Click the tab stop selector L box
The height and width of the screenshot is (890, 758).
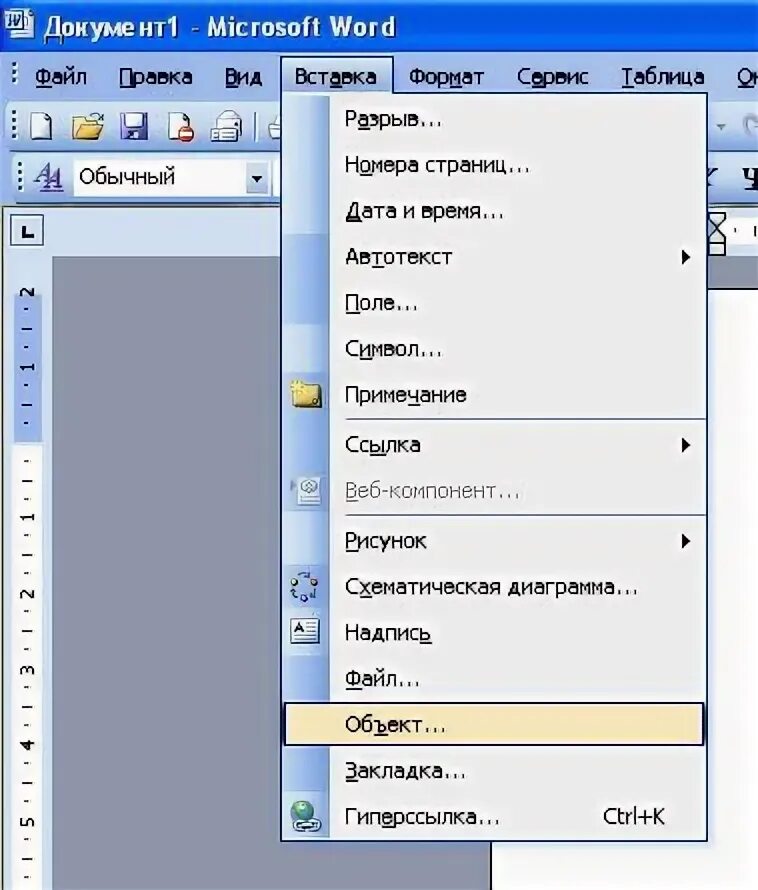27,231
